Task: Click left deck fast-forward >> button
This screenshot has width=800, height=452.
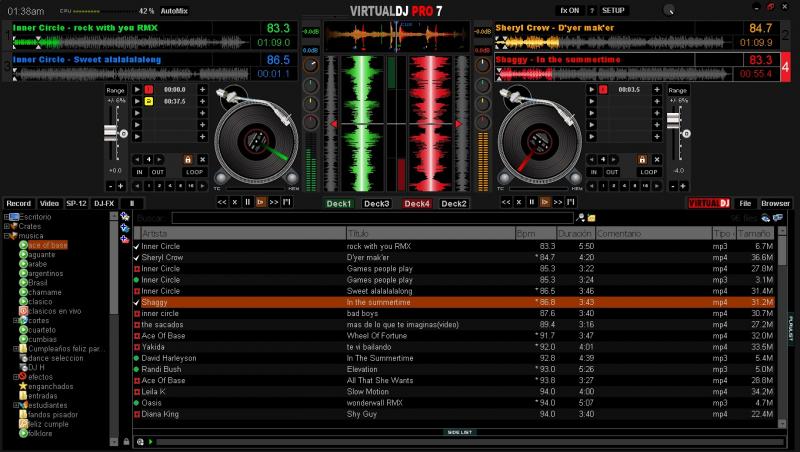Action: click(274, 202)
